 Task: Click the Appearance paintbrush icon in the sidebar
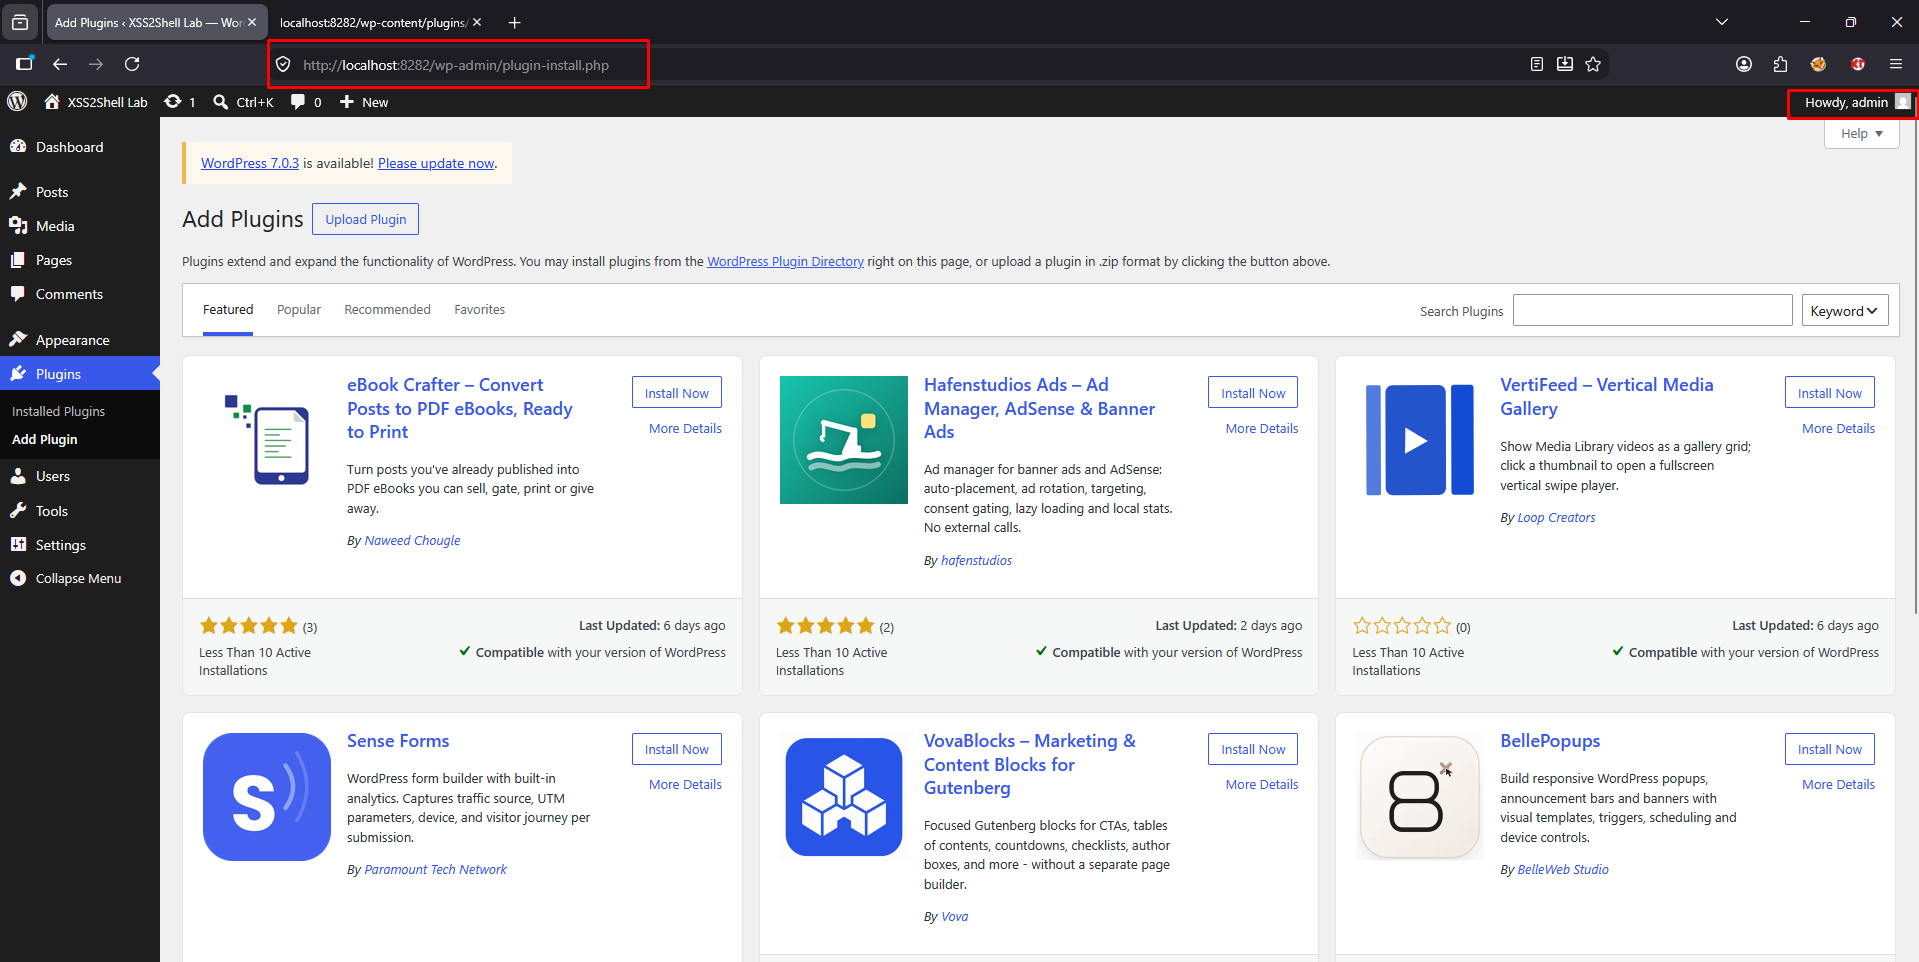pos(18,339)
